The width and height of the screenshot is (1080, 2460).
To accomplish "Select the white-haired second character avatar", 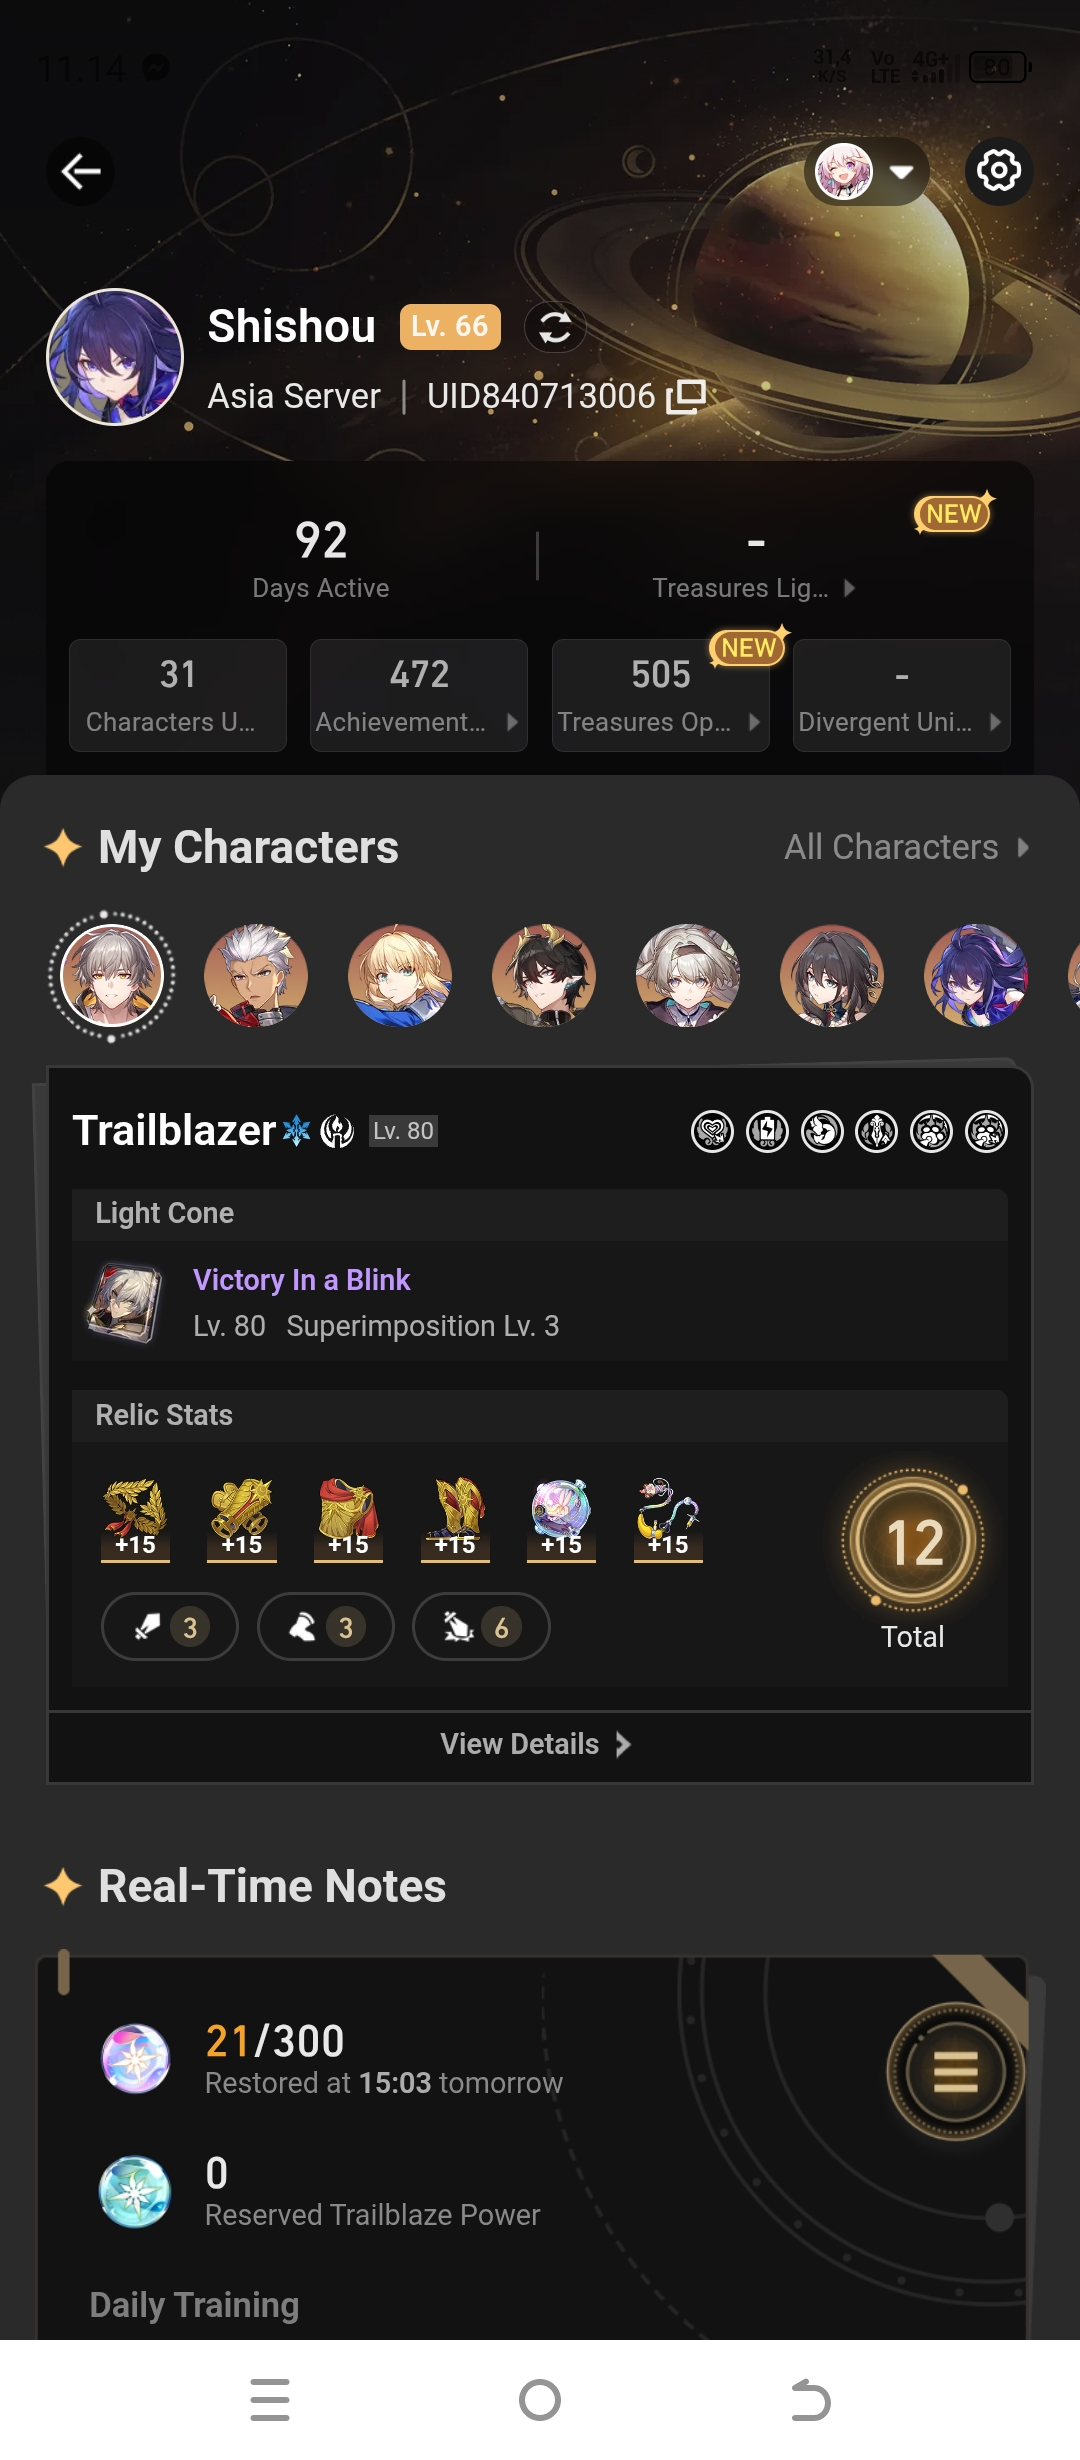I will coord(256,975).
